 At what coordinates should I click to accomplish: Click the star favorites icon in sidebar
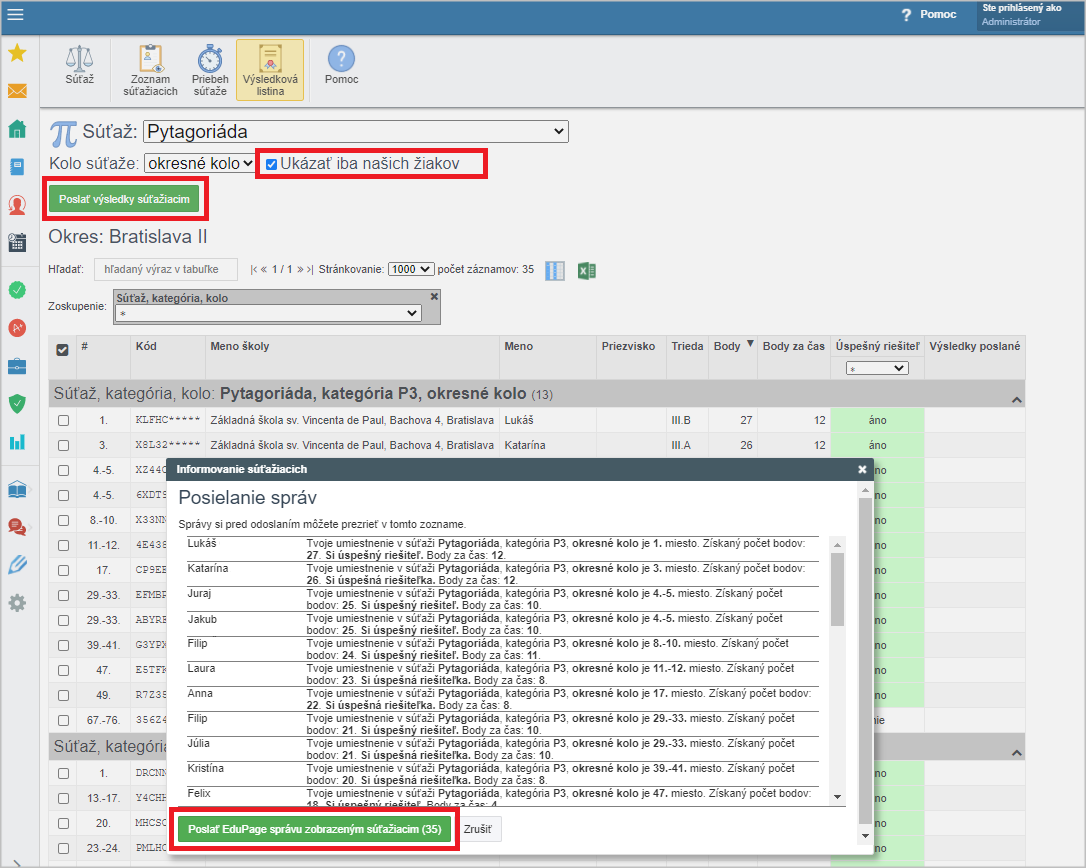(x=17, y=53)
